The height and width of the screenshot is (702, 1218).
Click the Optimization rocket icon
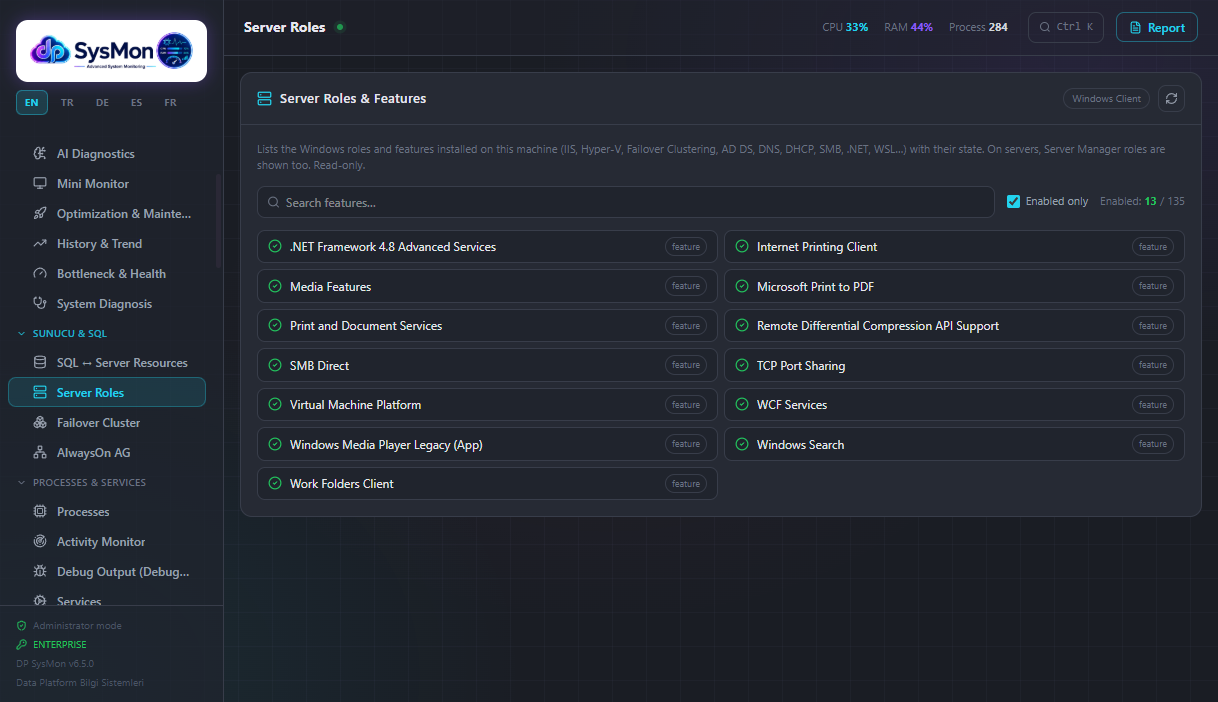click(x=40, y=214)
